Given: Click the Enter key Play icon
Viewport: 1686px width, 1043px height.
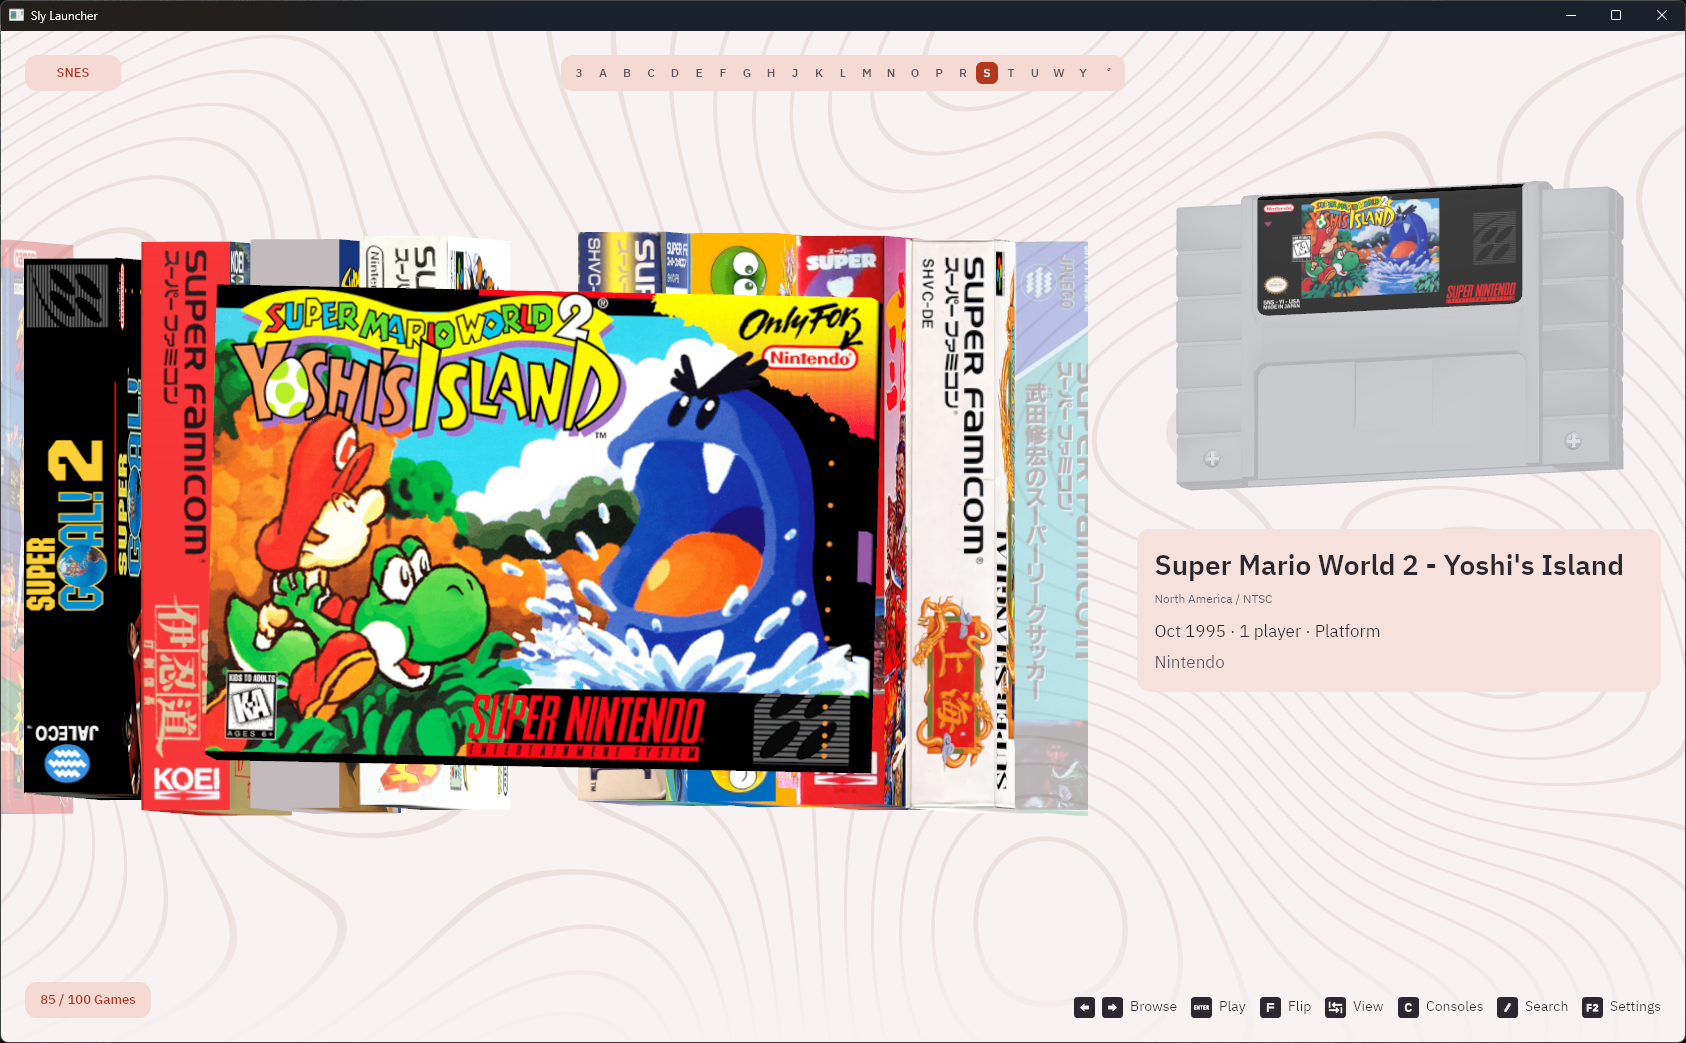Looking at the screenshot, I should click(1201, 1007).
